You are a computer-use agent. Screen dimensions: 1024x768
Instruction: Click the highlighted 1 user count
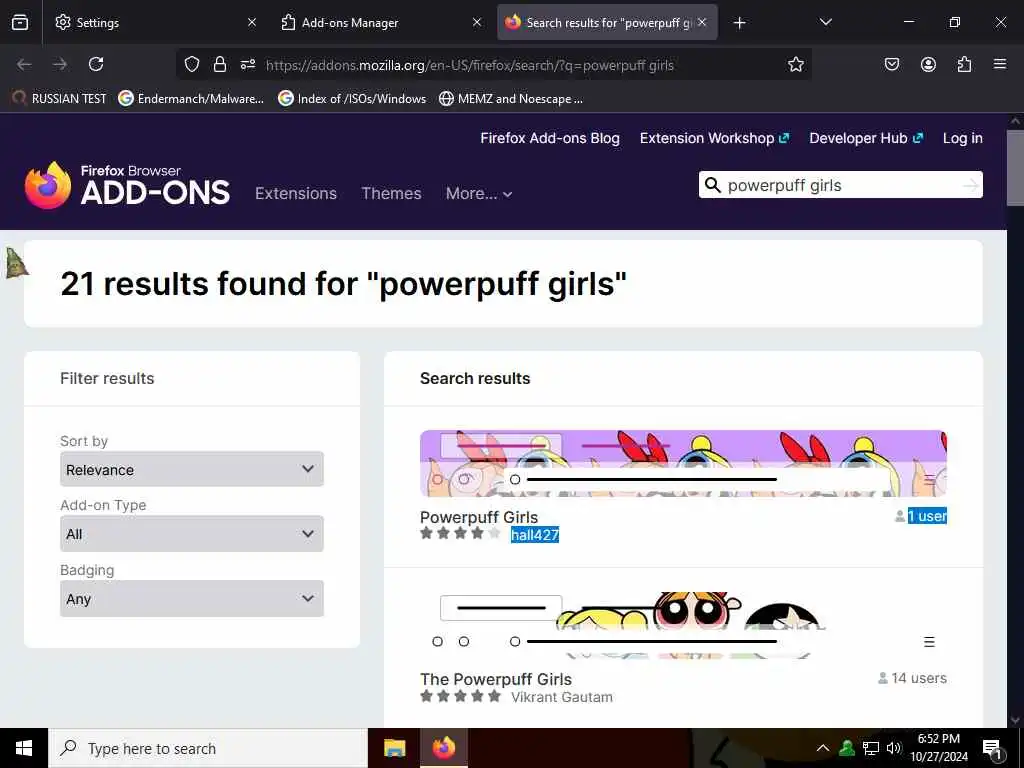(927, 516)
